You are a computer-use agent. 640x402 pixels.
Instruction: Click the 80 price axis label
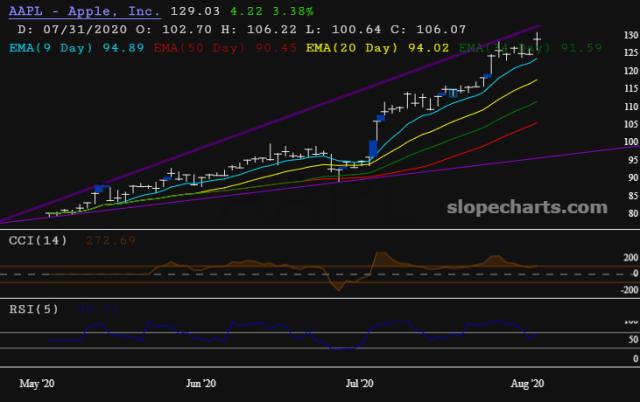(x=633, y=213)
